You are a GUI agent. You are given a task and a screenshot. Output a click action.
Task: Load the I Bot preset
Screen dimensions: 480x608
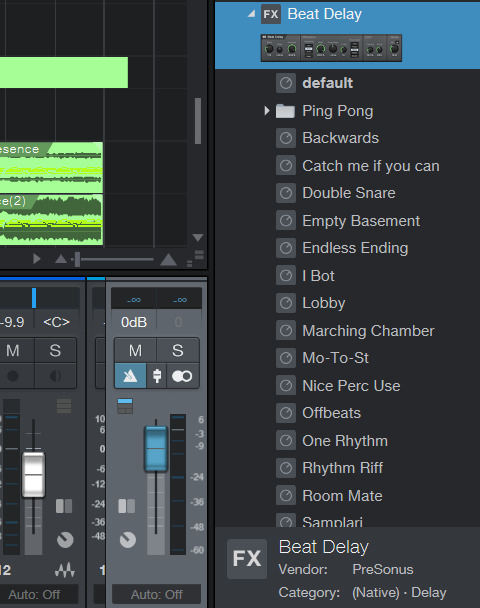pos(318,276)
